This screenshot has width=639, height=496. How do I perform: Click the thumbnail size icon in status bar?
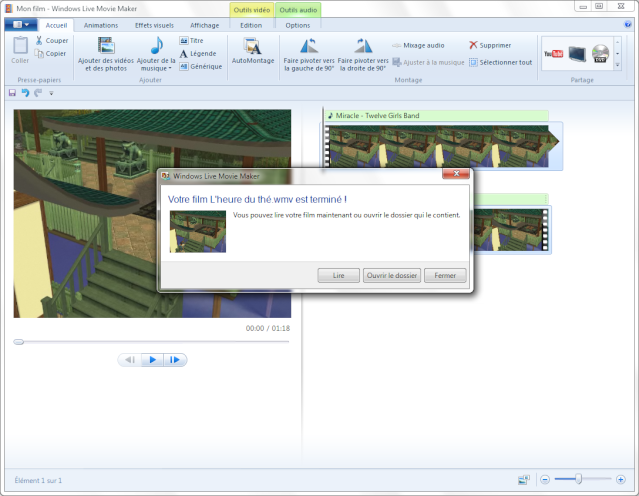click(x=524, y=480)
